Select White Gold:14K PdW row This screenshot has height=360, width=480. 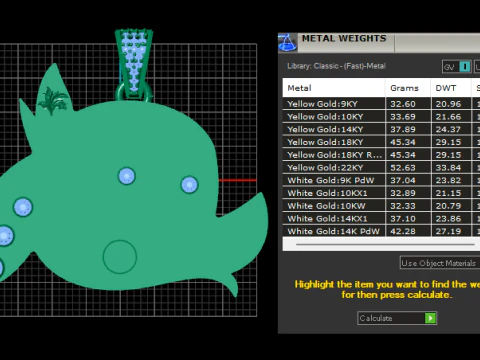[381, 231]
